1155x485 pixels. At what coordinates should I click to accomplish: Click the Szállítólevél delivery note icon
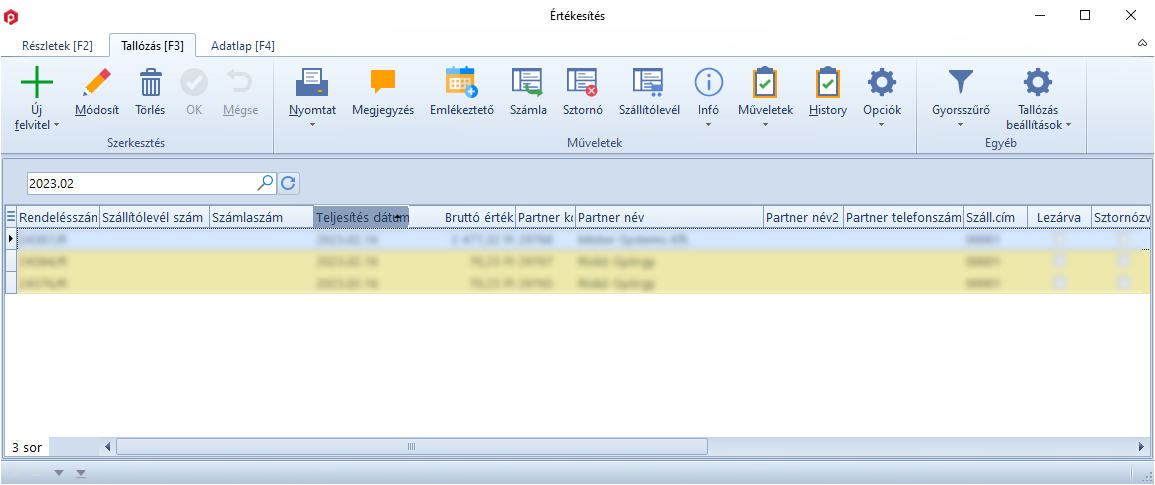(648, 83)
